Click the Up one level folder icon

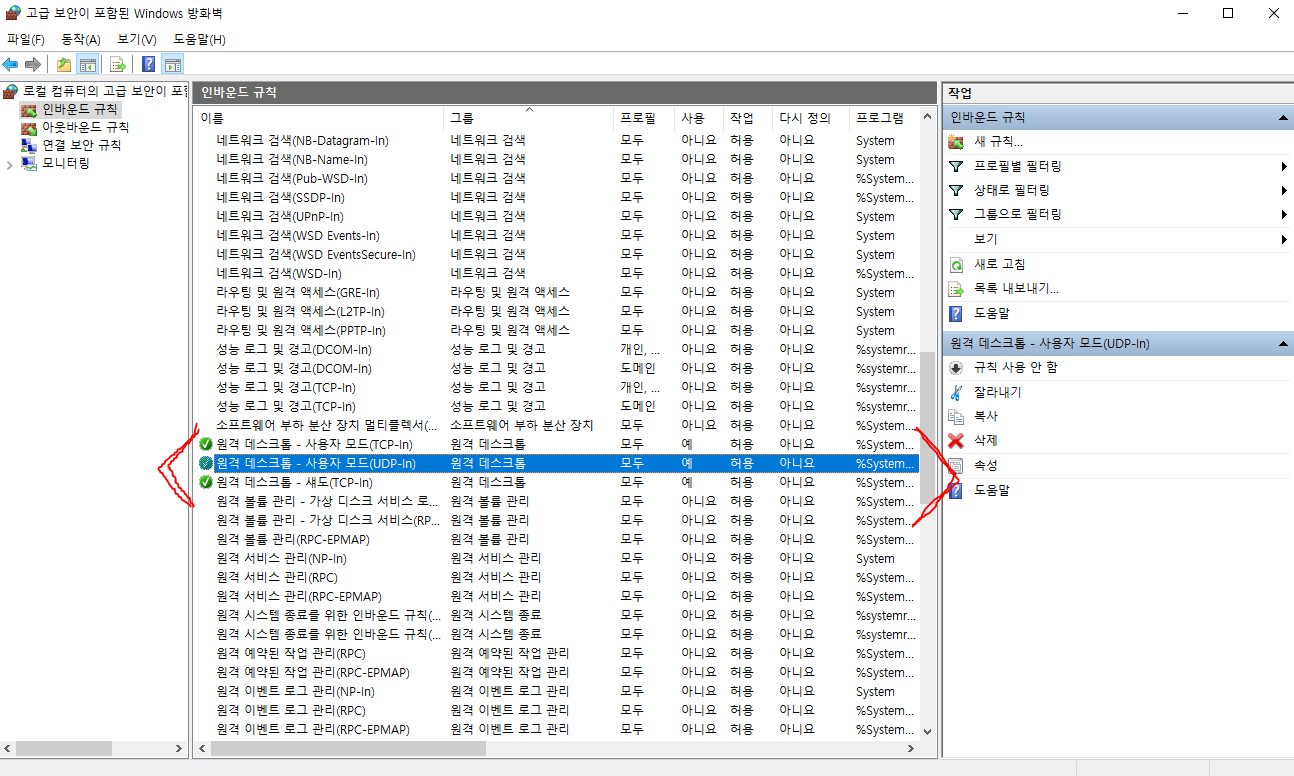[64, 64]
